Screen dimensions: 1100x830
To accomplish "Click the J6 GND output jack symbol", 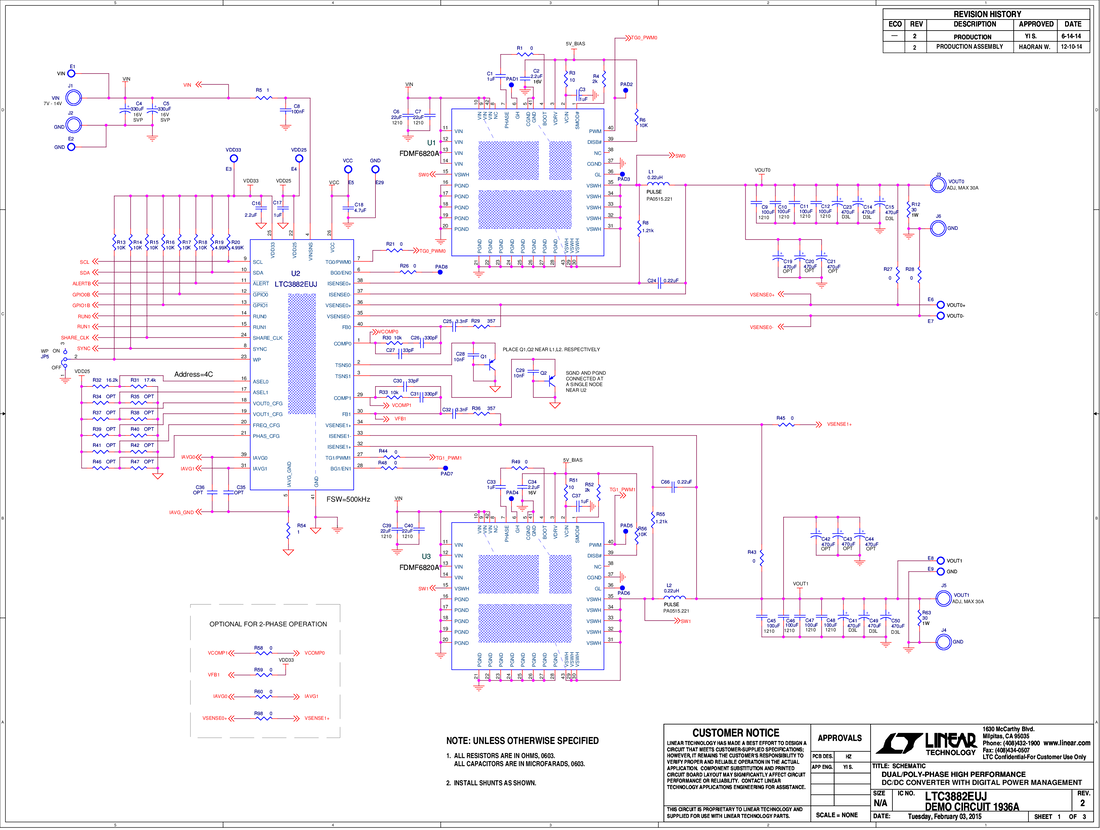I will point(938,228).
